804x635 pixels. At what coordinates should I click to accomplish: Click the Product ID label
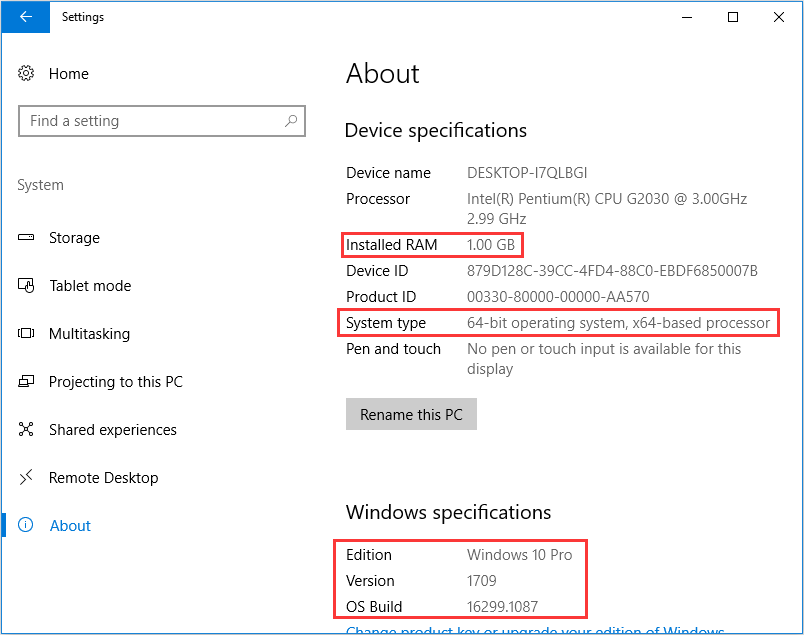381,296
